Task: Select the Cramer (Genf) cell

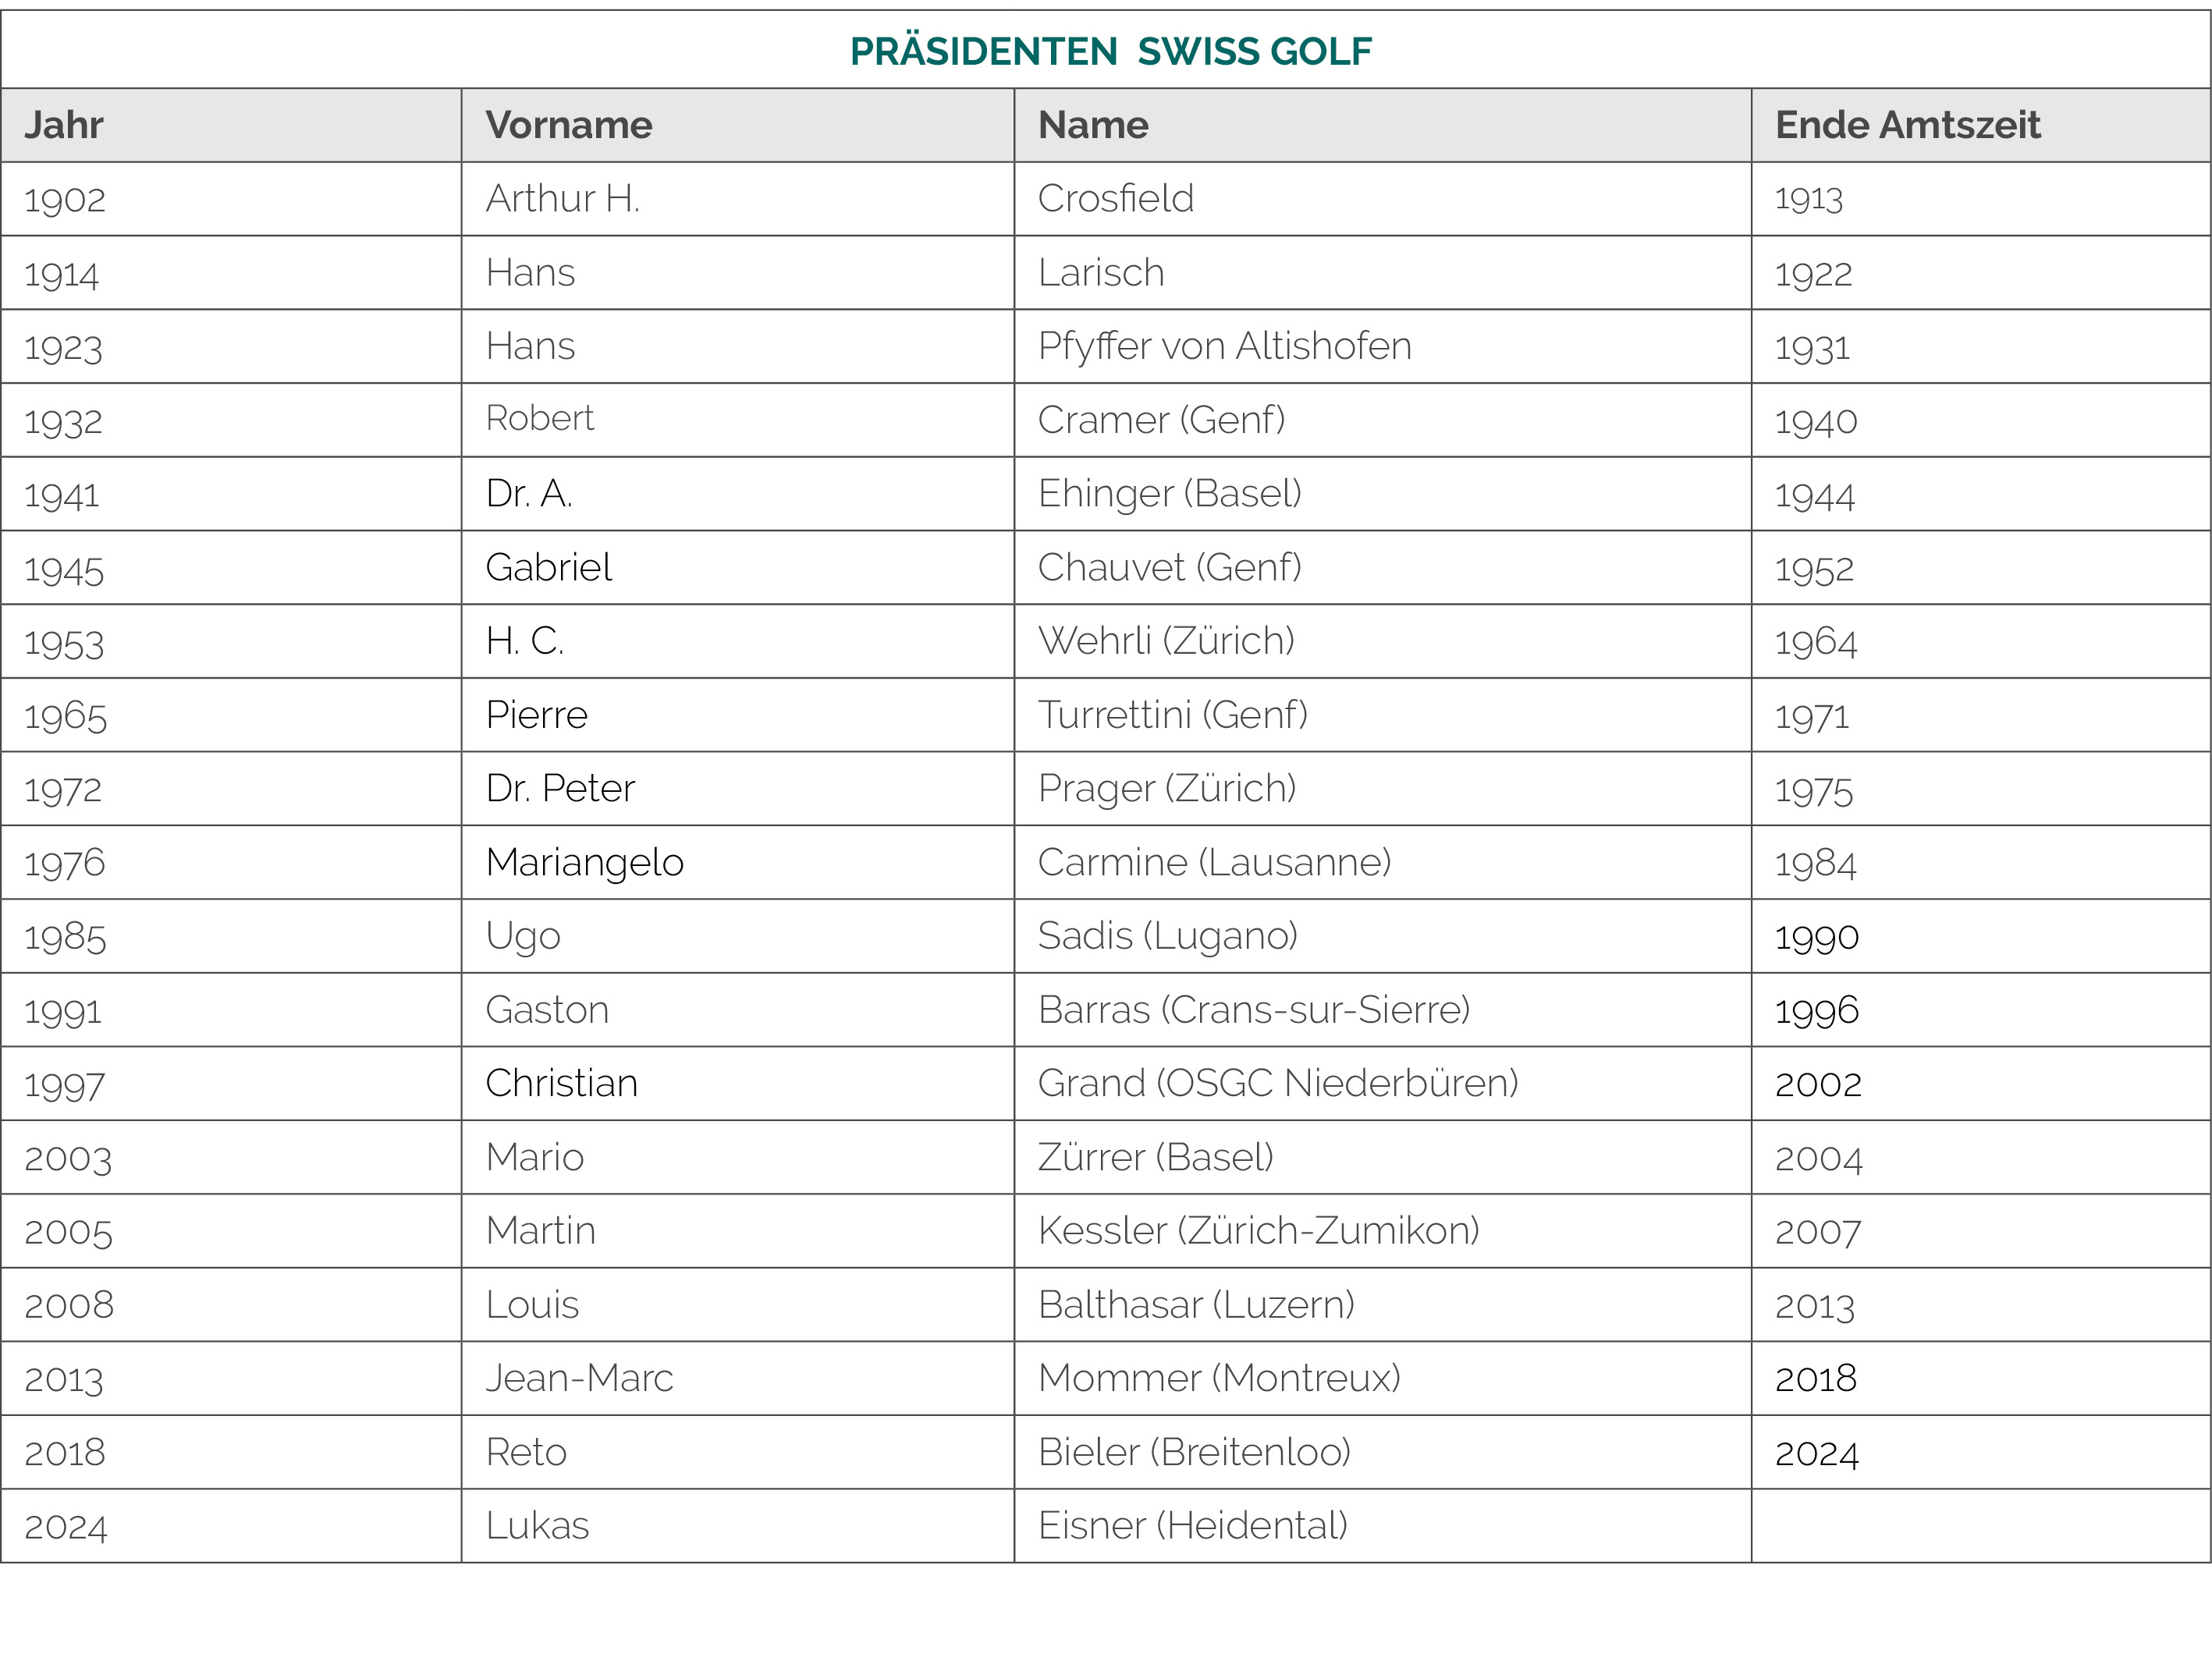Action: click(x=1383, y=420)
